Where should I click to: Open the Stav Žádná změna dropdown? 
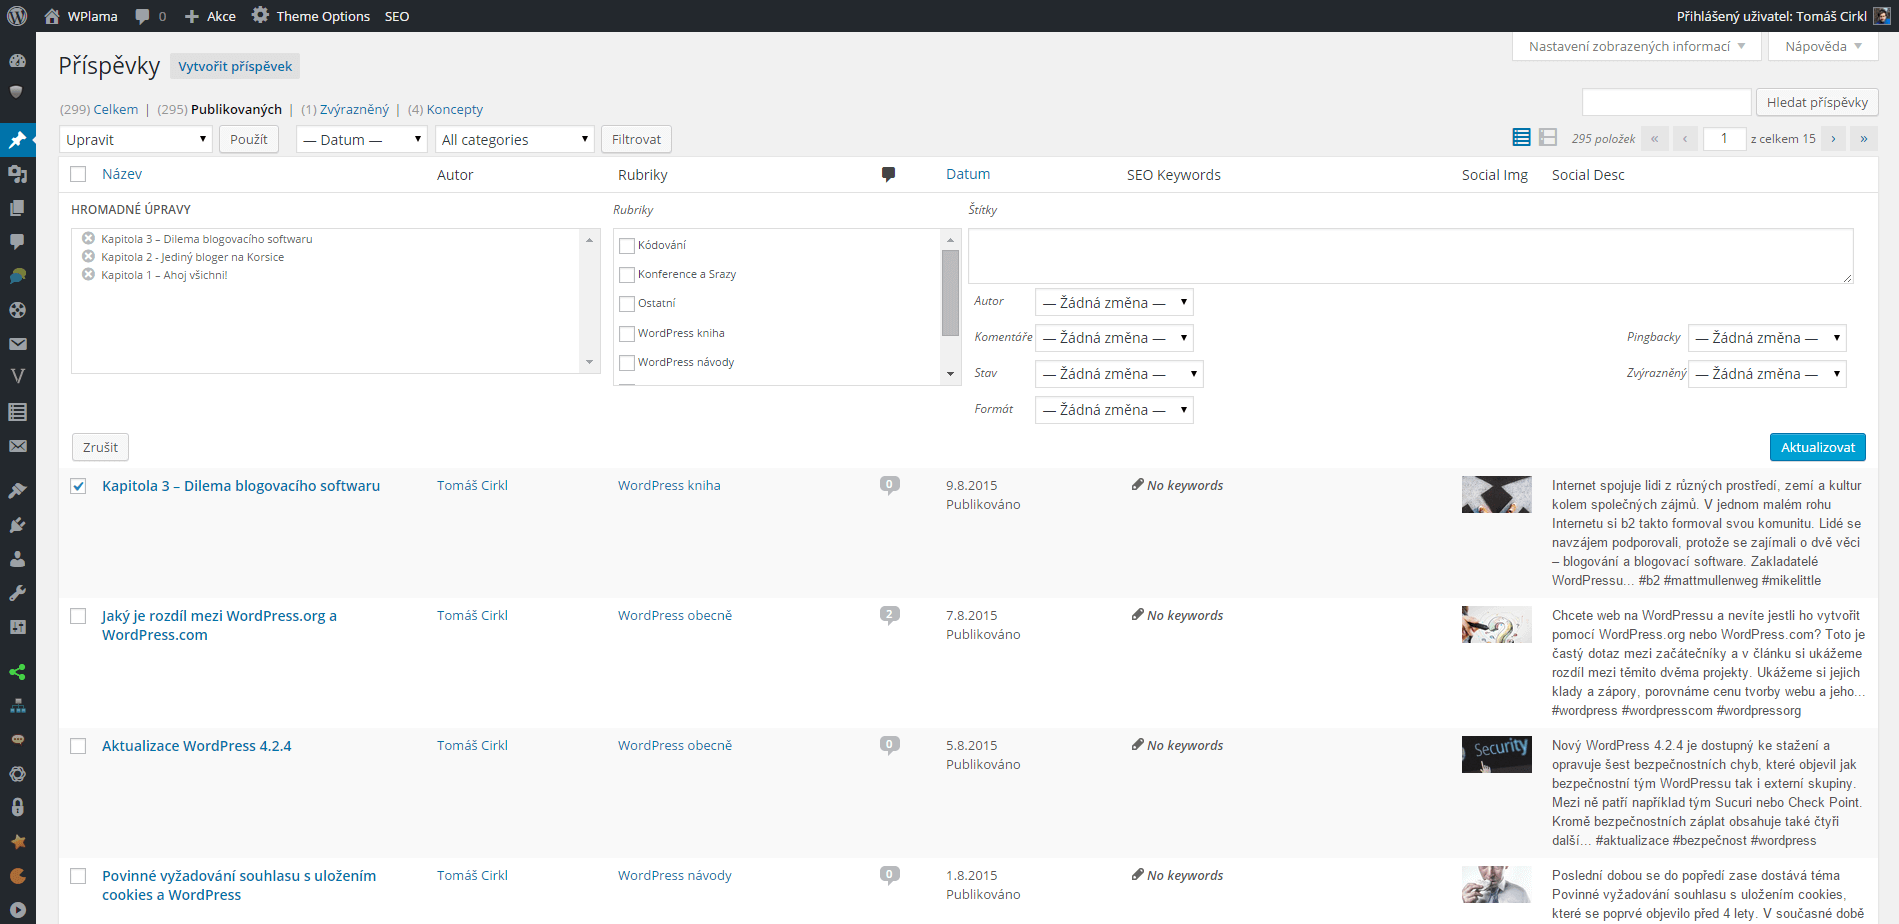click(x=1119, y=374)
